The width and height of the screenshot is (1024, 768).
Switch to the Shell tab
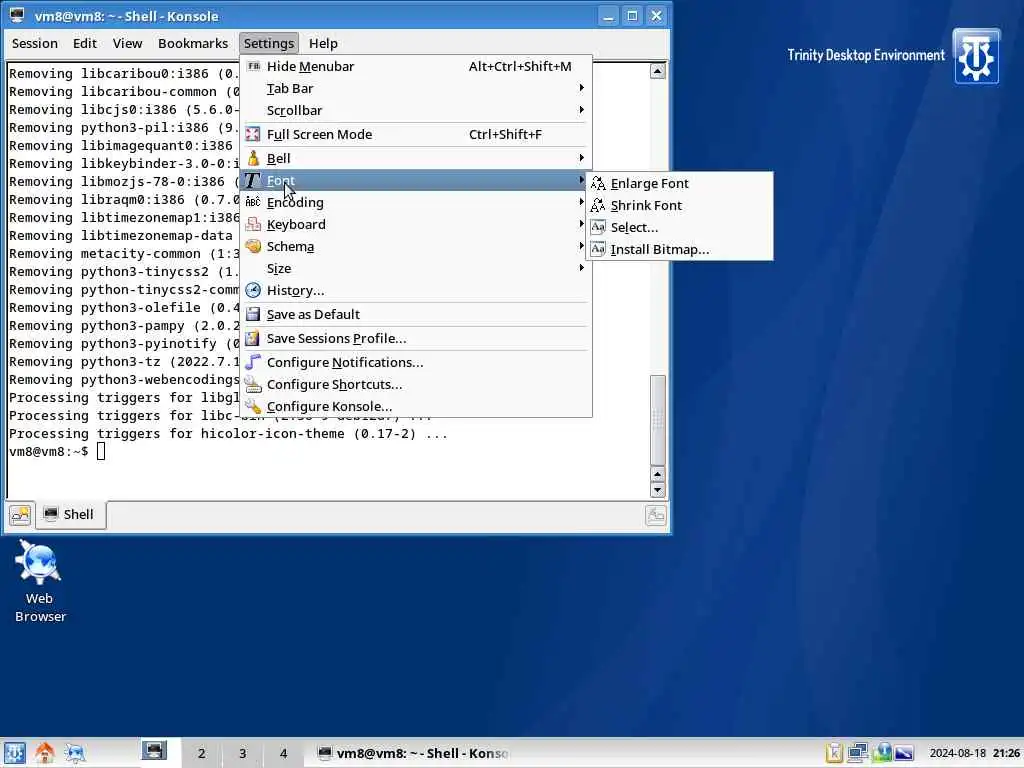point(70,515)
